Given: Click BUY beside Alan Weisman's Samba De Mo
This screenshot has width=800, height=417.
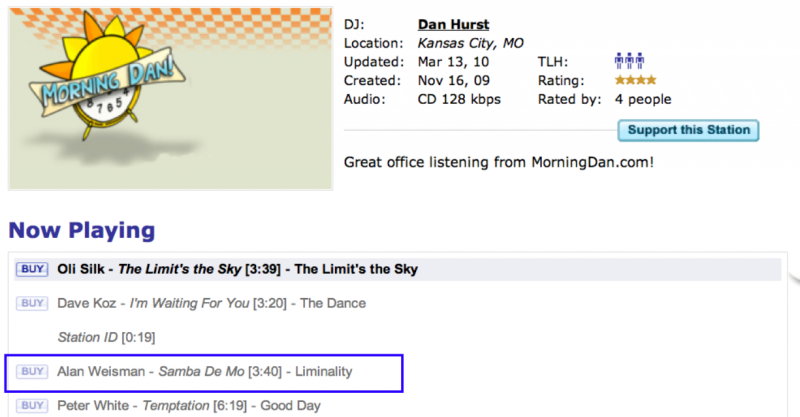Looking at the screenshot, I should coord(32,371).
